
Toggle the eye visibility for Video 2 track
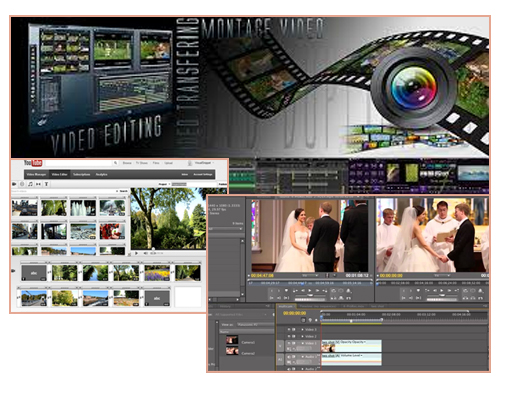[289, 336]
